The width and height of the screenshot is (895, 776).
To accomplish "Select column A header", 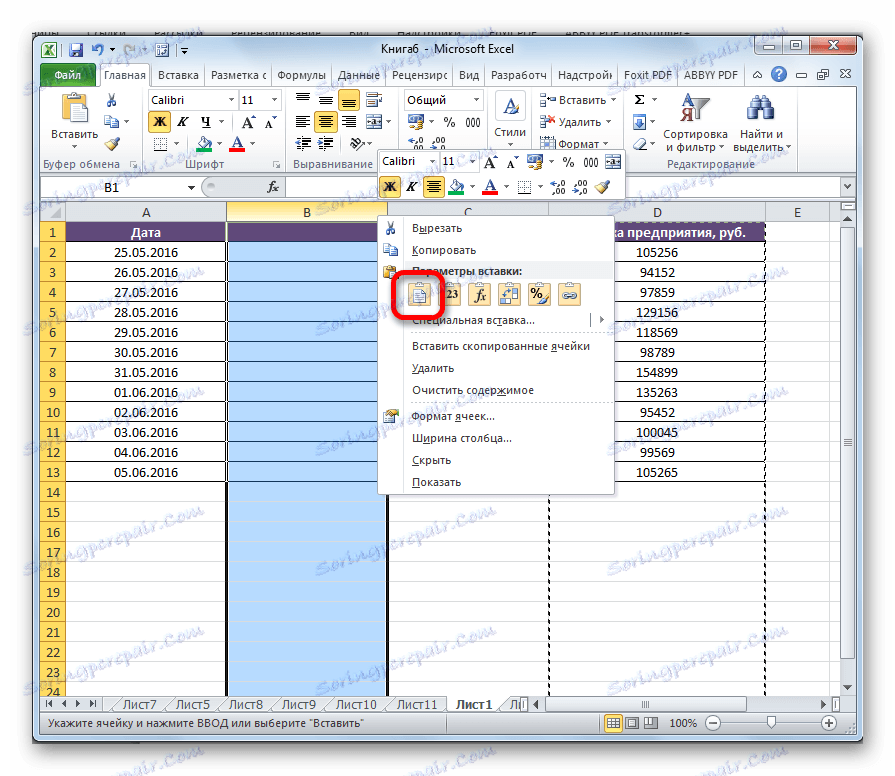I will click(146, 213).
